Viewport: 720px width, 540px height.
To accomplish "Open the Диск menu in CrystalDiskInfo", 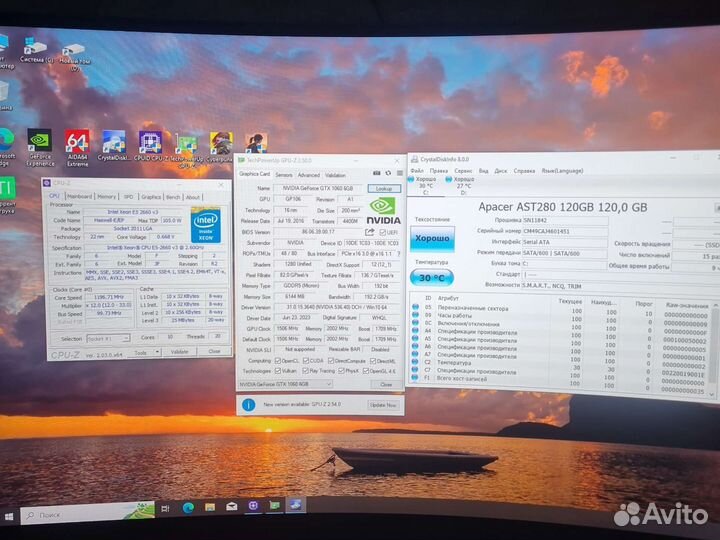I will pos(501,170).
